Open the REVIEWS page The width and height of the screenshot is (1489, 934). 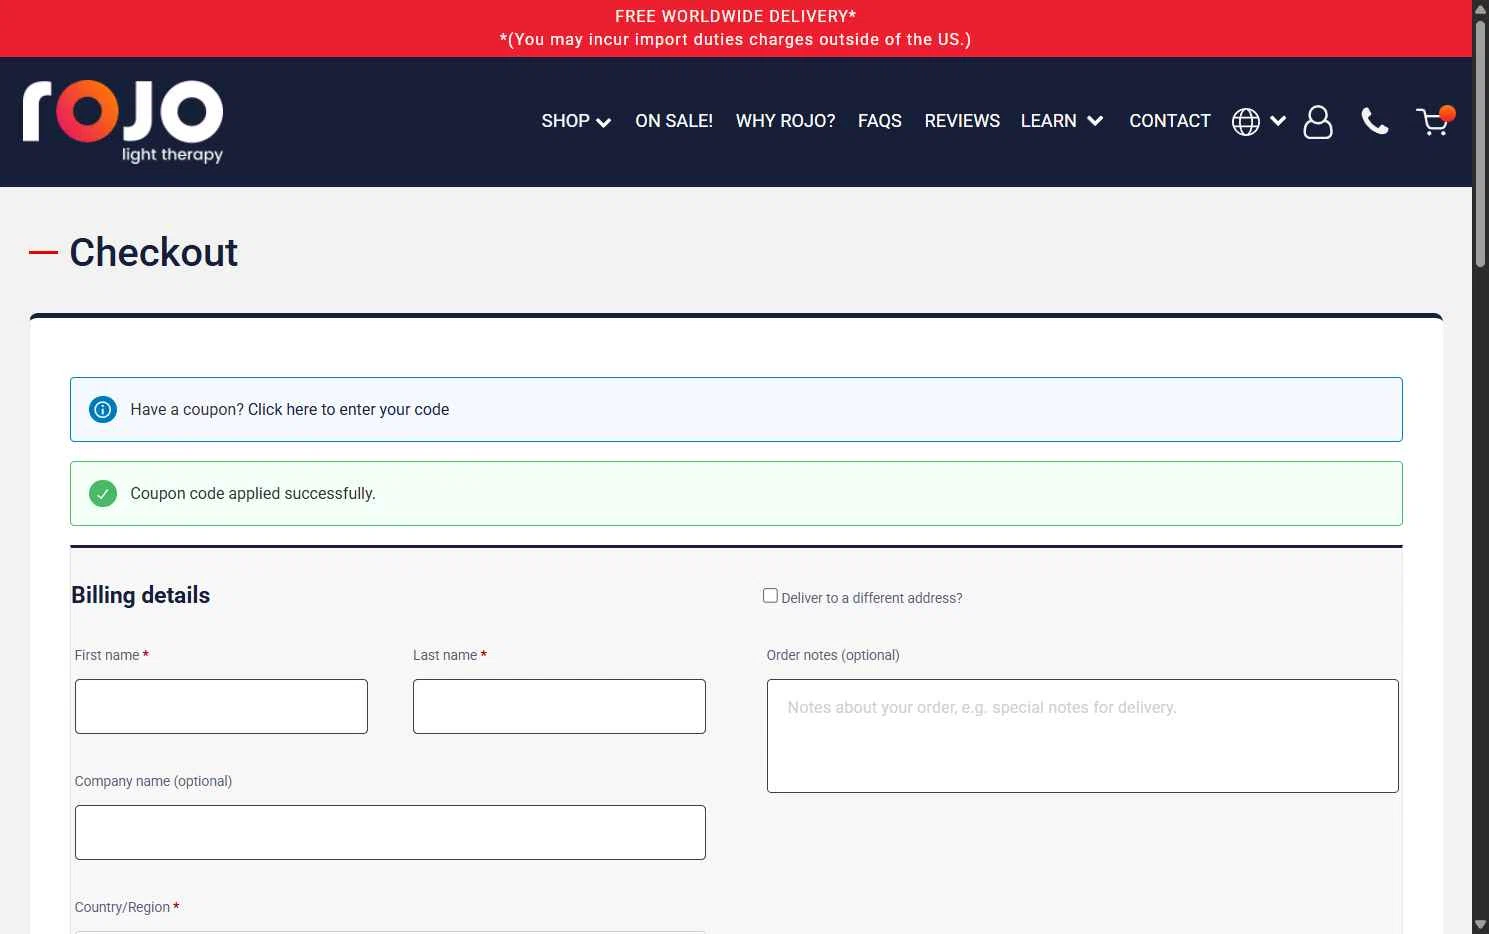click(x=962, y=121)
